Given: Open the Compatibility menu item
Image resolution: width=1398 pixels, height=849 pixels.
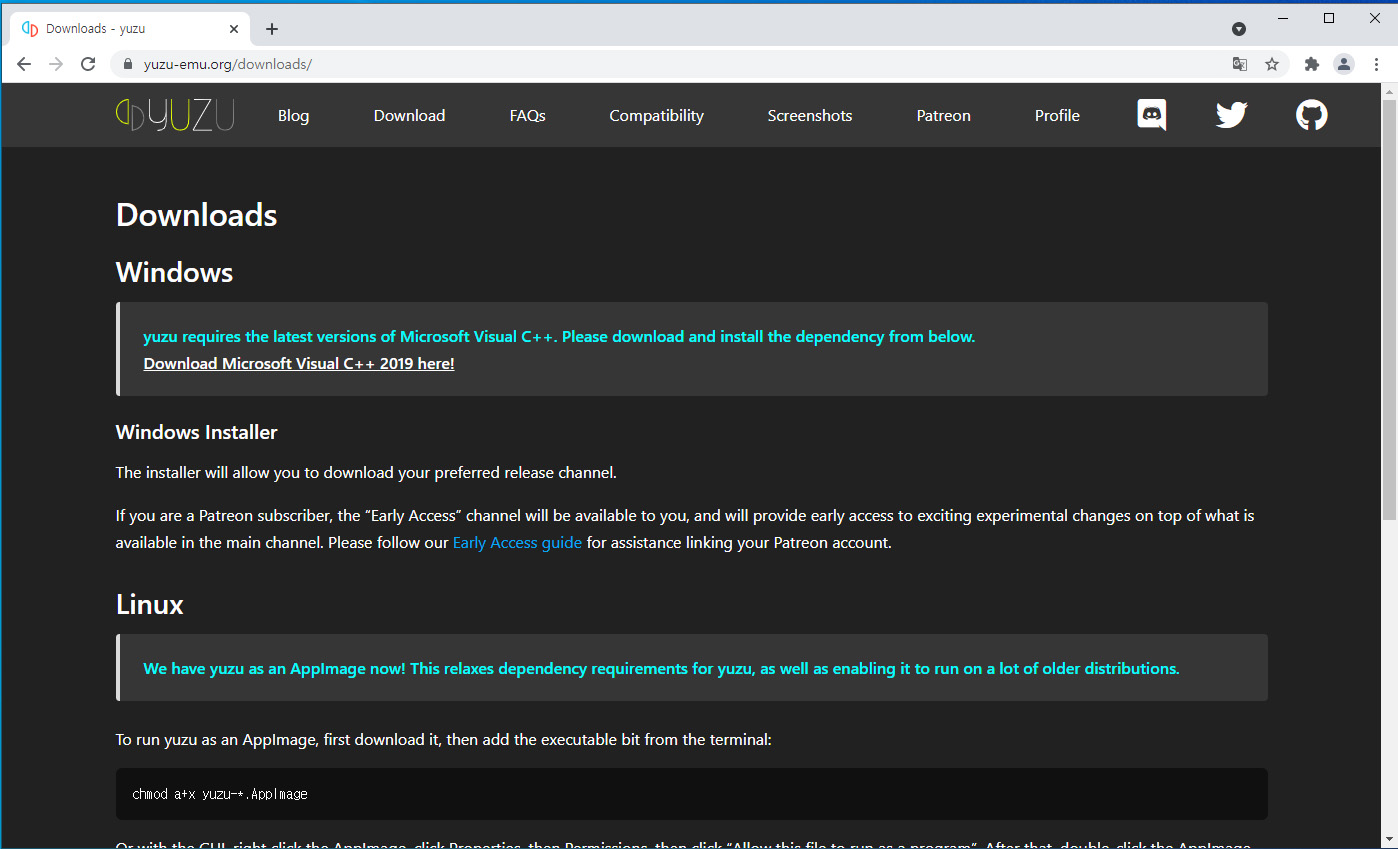Looking at the screenshot, I should click(656, 115).
